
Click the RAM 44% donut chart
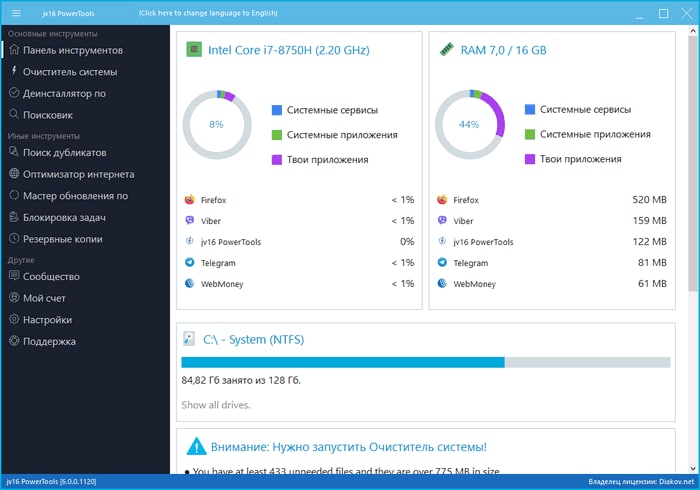[x=470, y=125]
